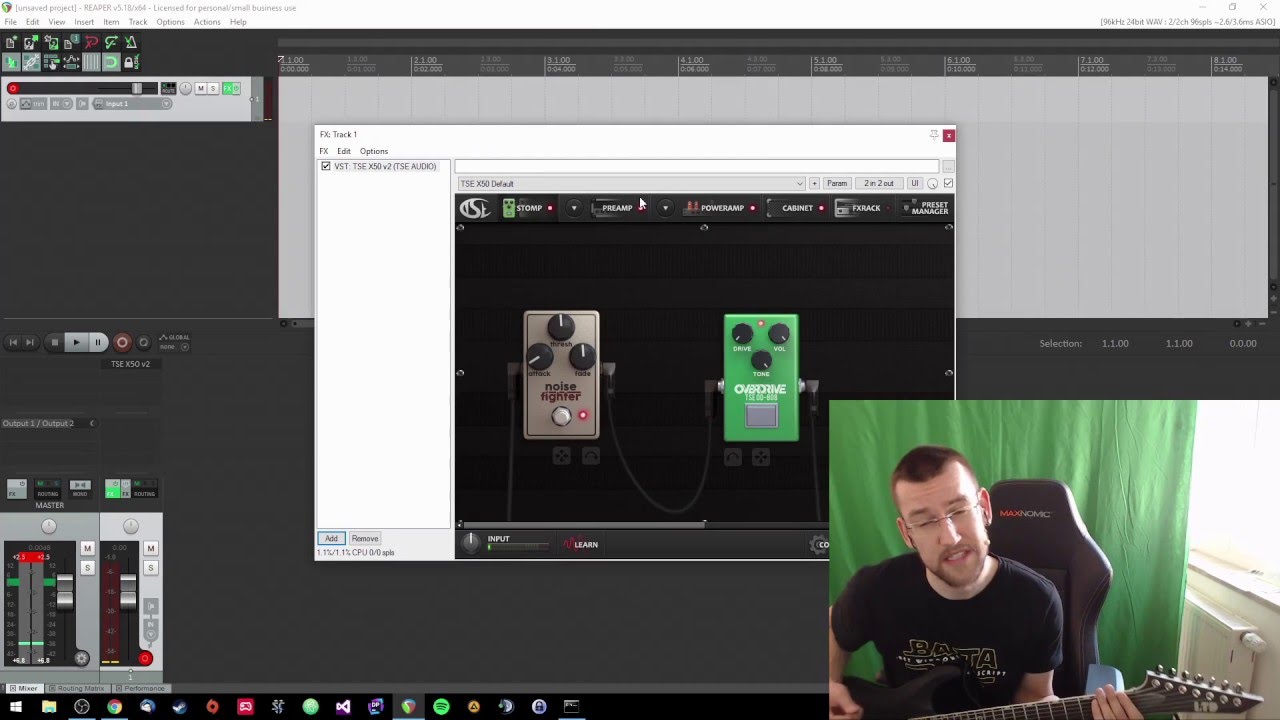Arm track 1 record button in track panel
Screen dimensions: 1280x720
(13, 88)
